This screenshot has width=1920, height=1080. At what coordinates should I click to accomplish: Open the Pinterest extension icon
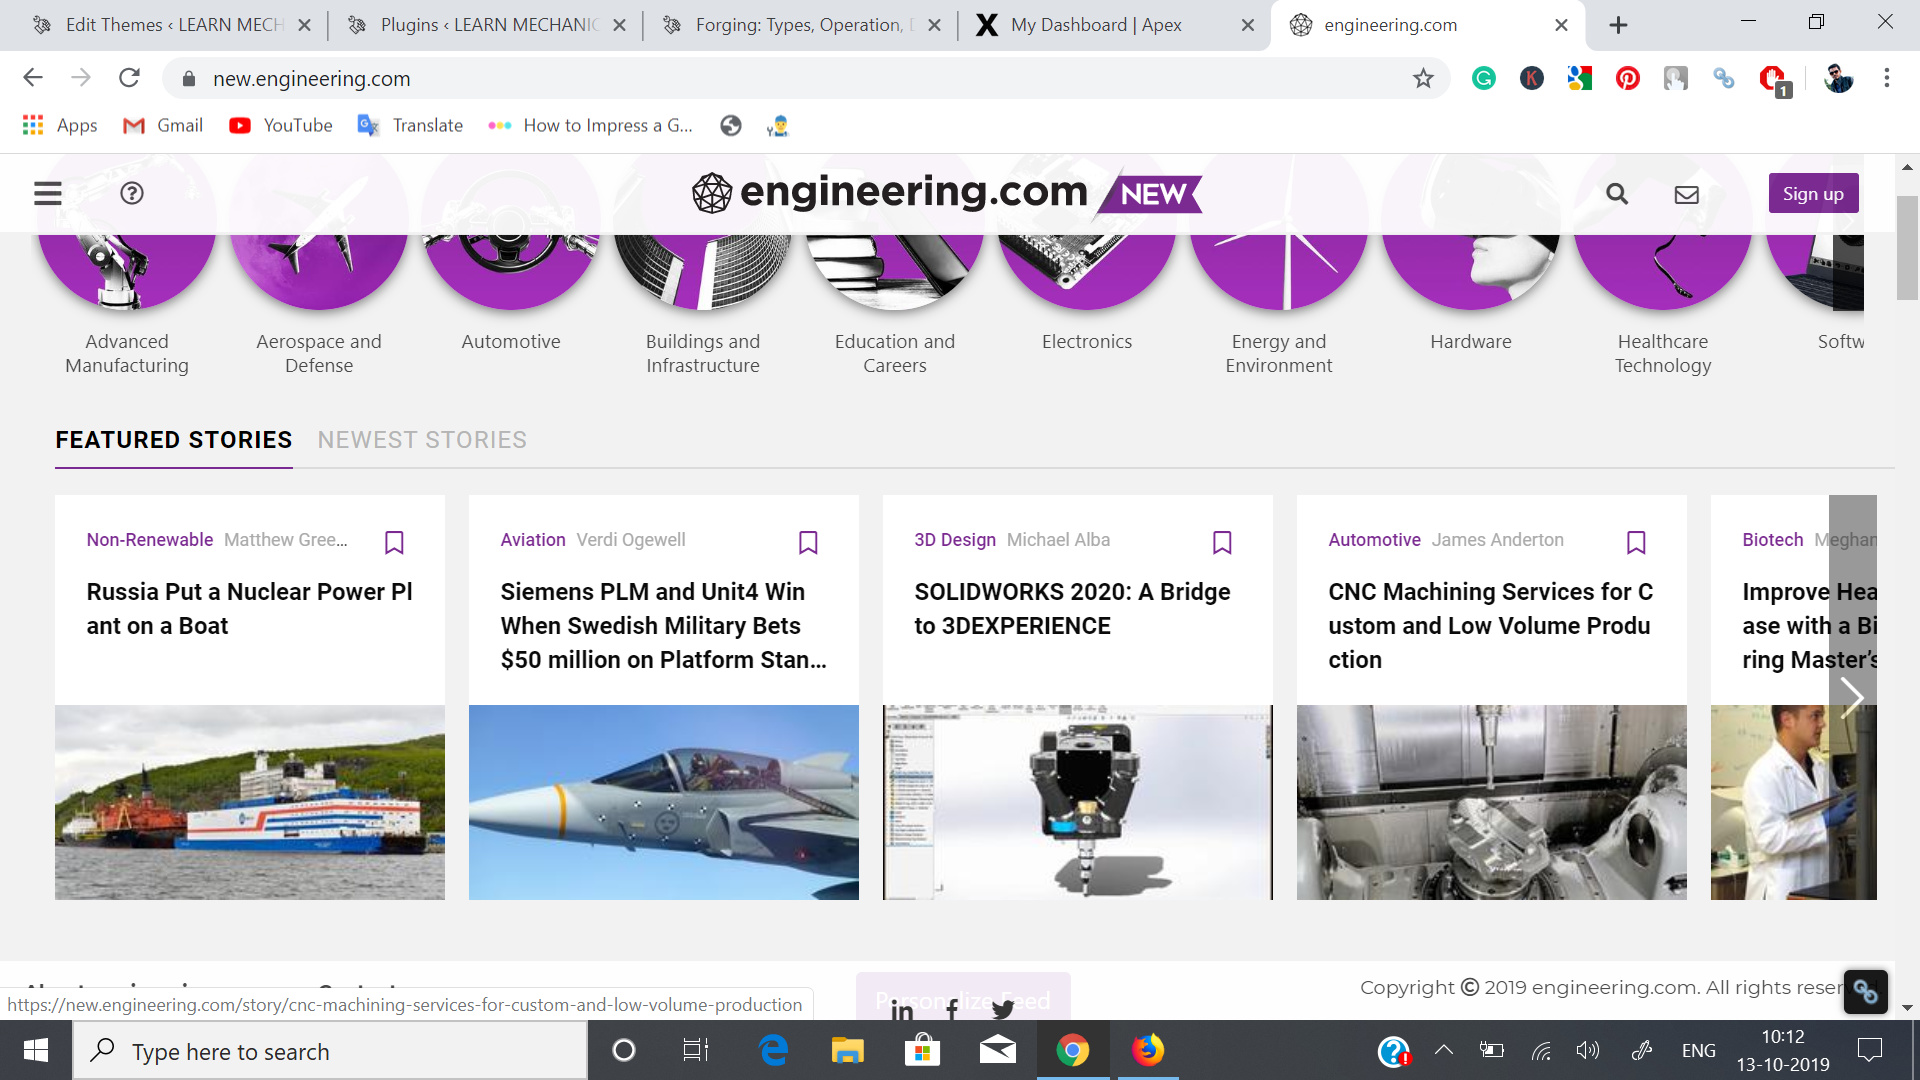tap(1628, 78)
